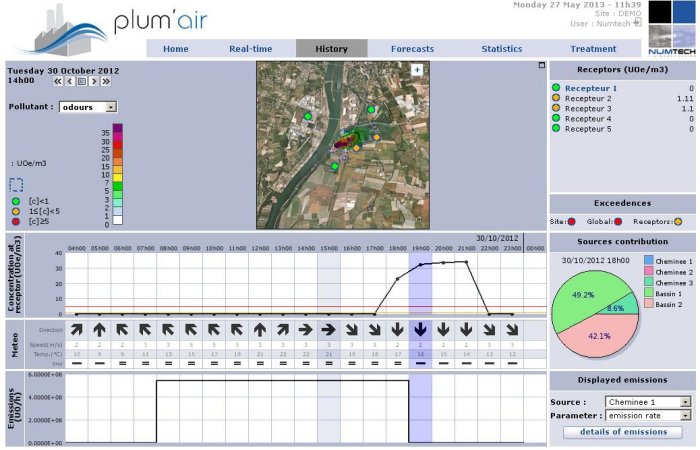The image size is (700, 450).
Task: Select Recepteur 2 in the receptors list
Action: [x=587, y=99]
